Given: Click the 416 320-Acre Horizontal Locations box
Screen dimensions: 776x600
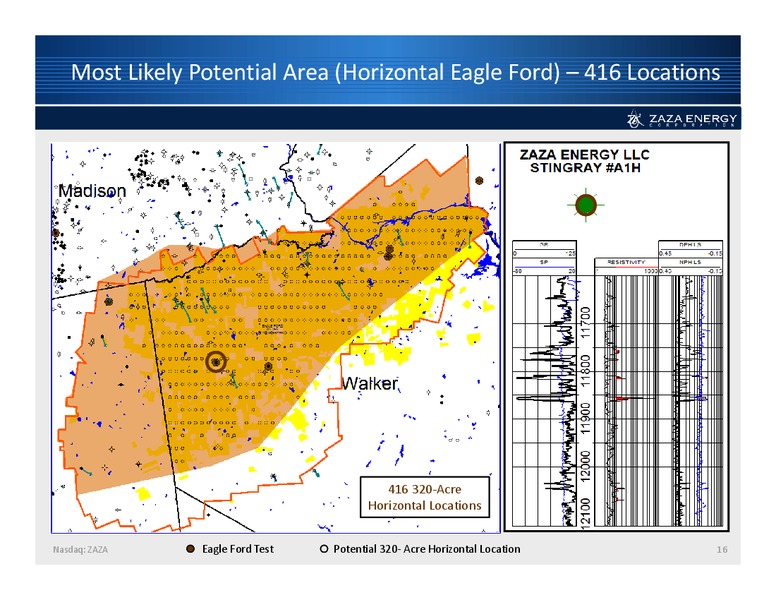Looking at the screenshot, I should pyautogui.click(x=425, y=497).
